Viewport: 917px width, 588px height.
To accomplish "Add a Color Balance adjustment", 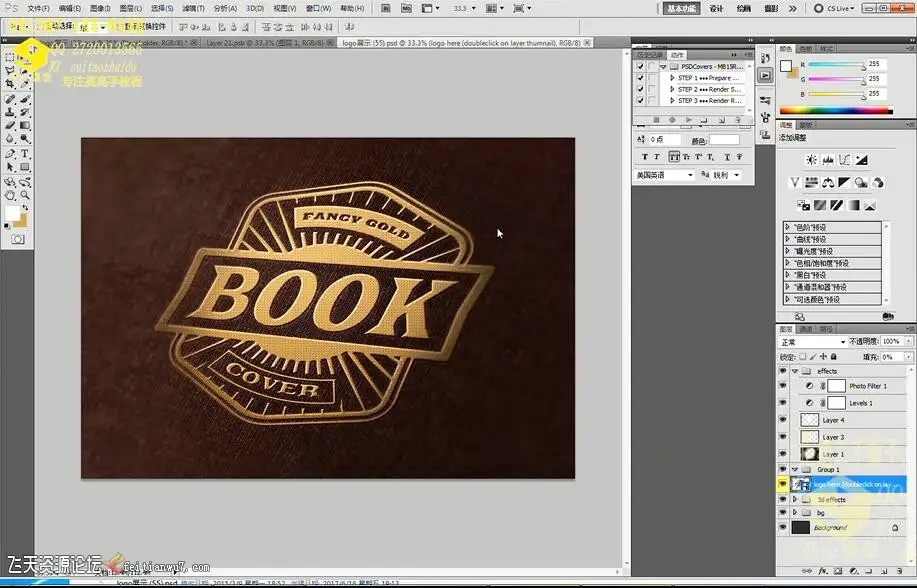I will (828, 183).
